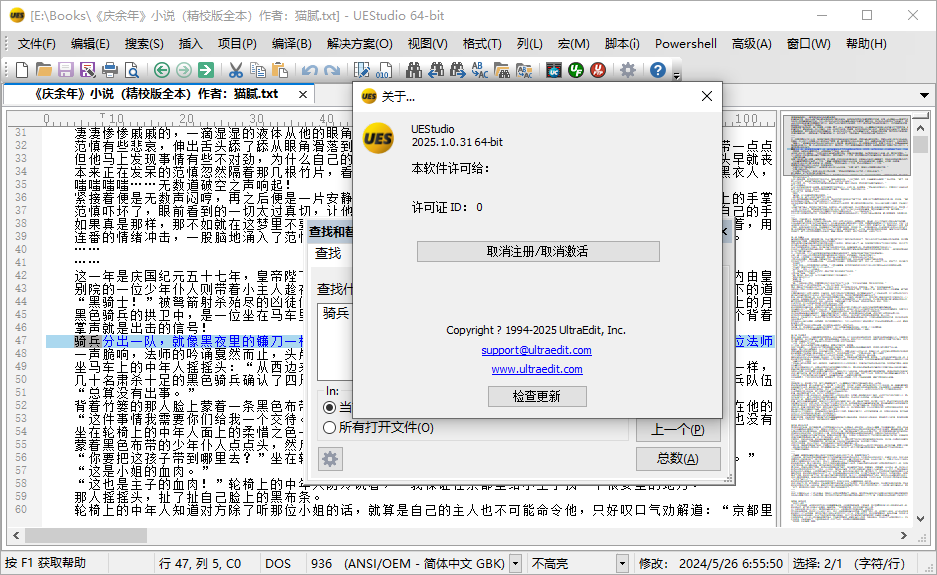Open the 编辑(E) menu

[90, 44]
